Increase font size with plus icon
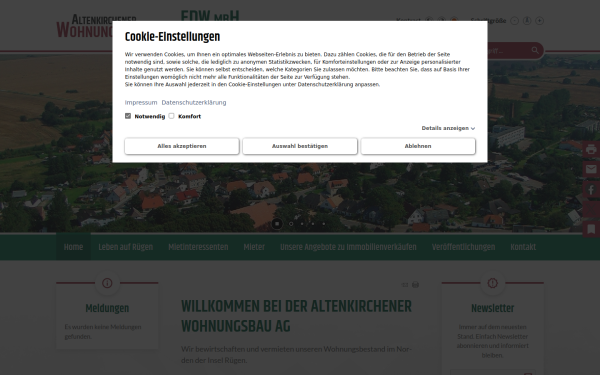 click(x=540, y=21)
